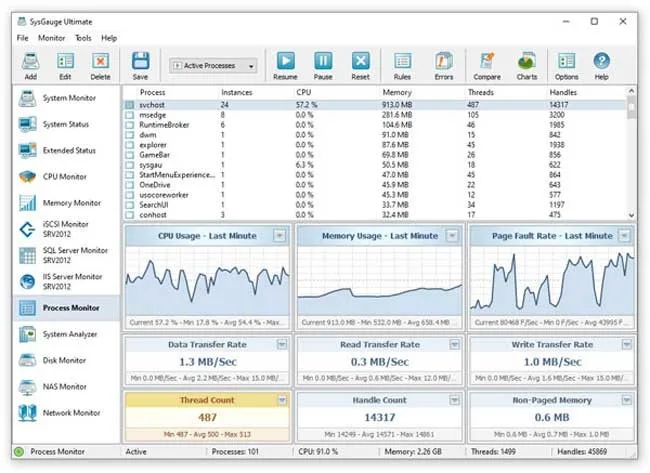
Task: Expand Write Transfer Rate dropdown arrow
Action: 627,344
